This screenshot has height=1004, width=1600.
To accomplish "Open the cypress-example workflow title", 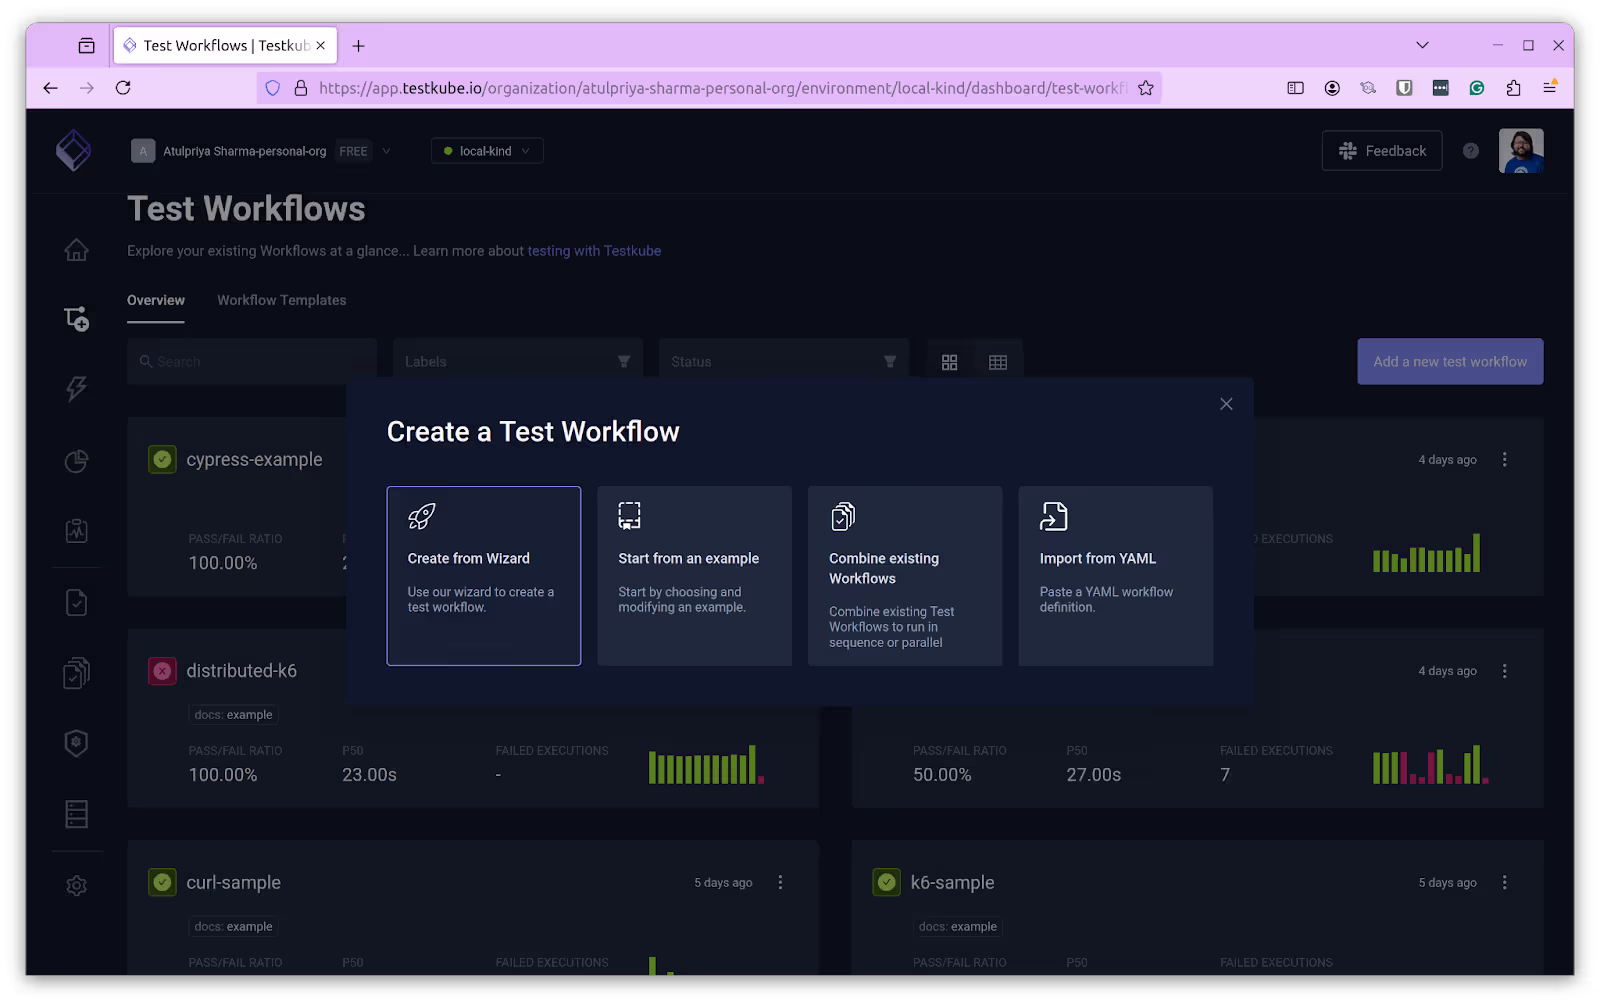I will coord(254,460).
